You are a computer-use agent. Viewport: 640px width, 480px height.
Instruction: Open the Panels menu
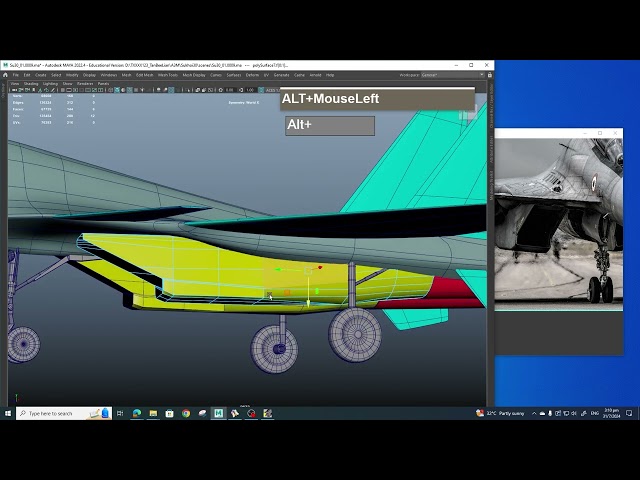103,83
